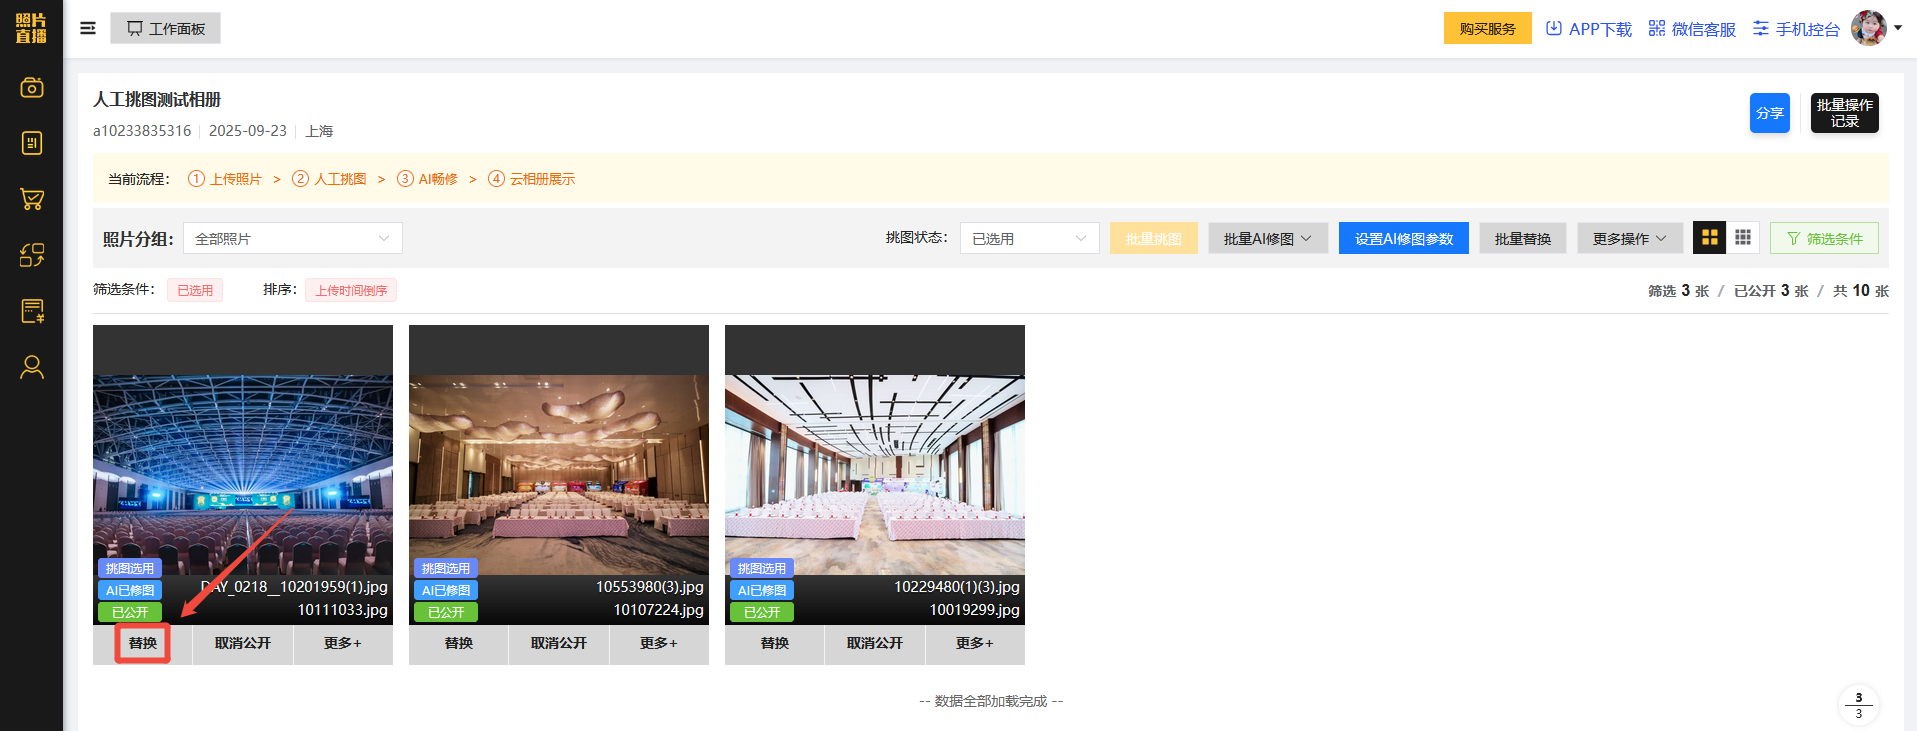Expand the 批量AI修图 dropdown
This screenshot has height=731, width=1917.
coord(1267,238)
